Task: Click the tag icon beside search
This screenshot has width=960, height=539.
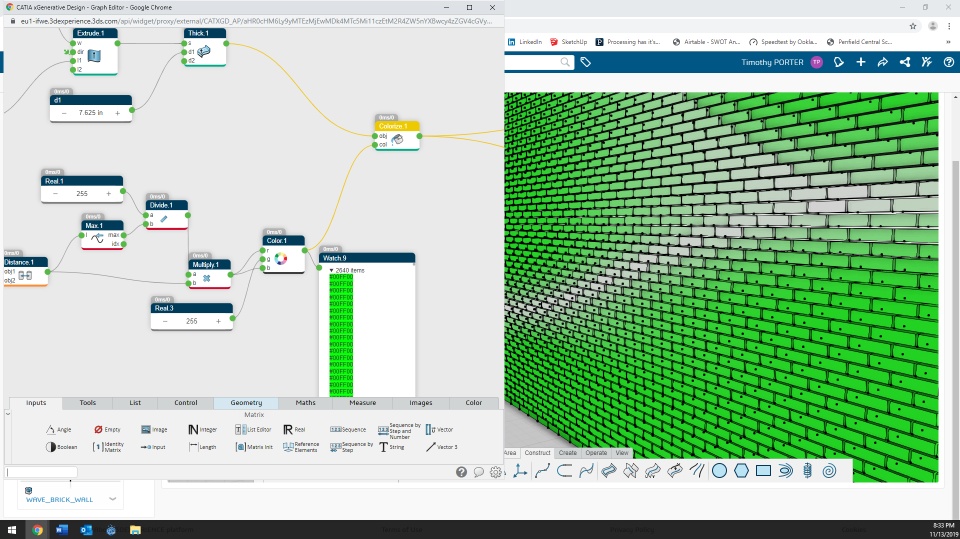Action: coord(585,62)
